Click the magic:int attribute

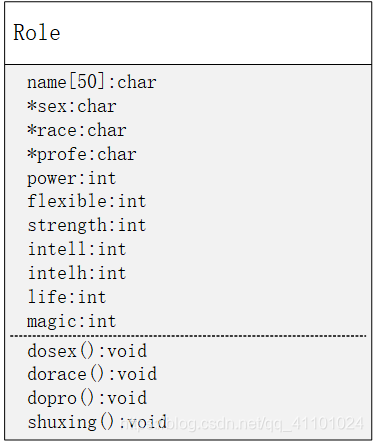72,322
